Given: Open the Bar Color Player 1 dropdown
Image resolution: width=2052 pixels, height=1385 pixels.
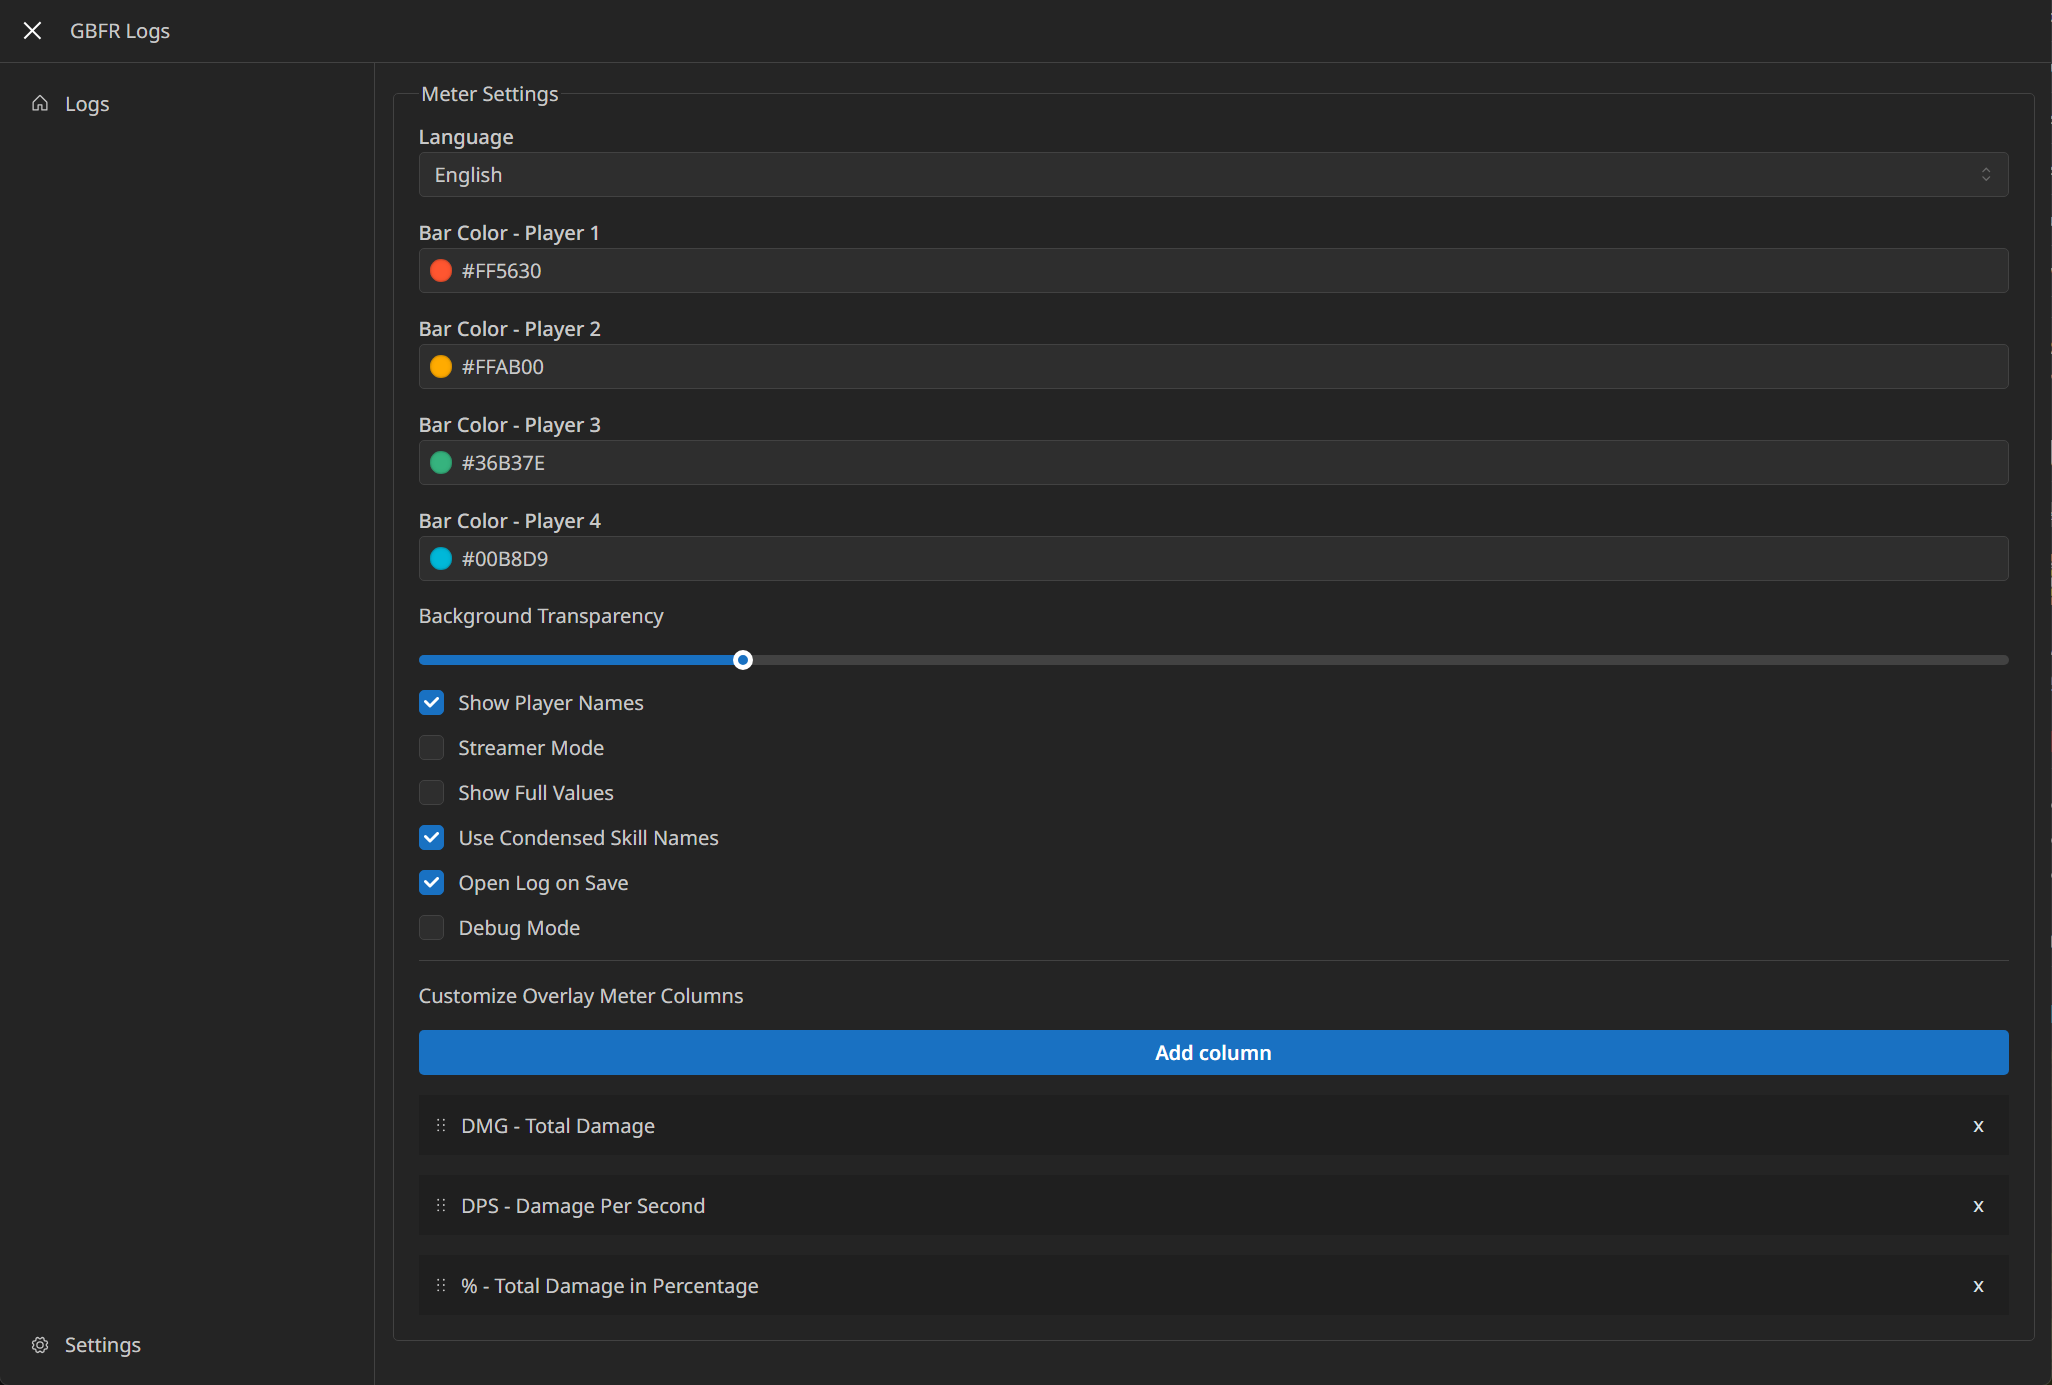Looking at the screenshot, I should [x=1213, y=271].
